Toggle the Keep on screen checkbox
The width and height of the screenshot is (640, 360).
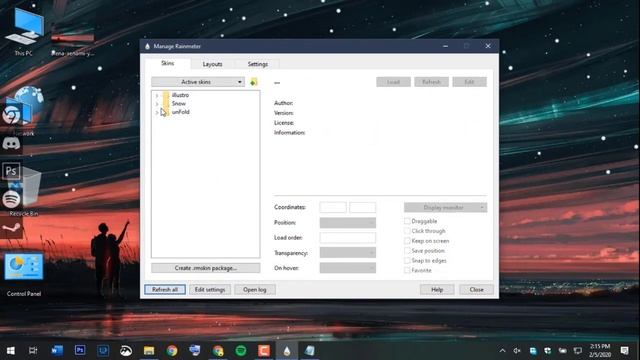[x=407, y=241]
